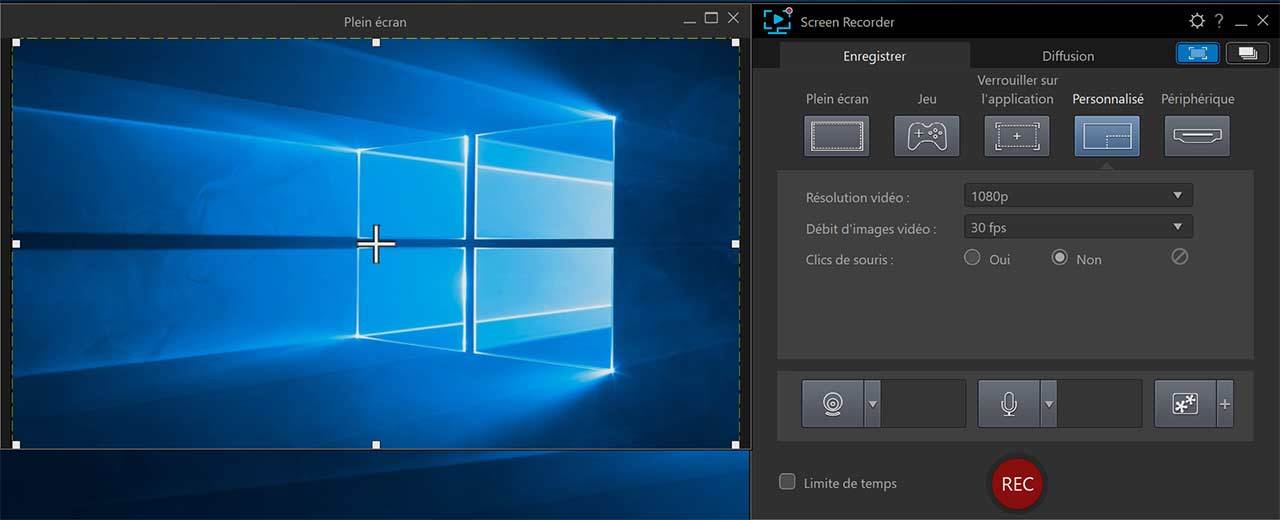This screenshot has width=1280, height=520.
Task: Expand the microphone options arrow
Action: click(x=1049, y=403)
